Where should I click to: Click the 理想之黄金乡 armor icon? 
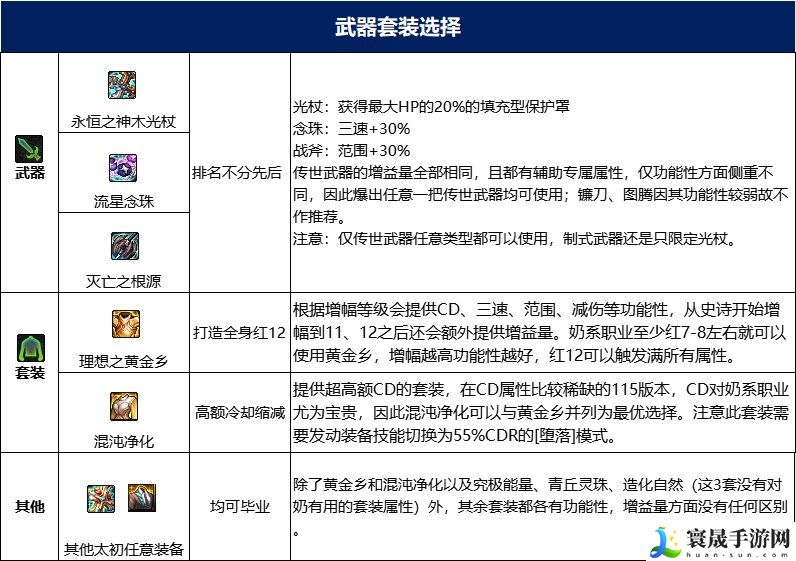(x=125, y=324)
